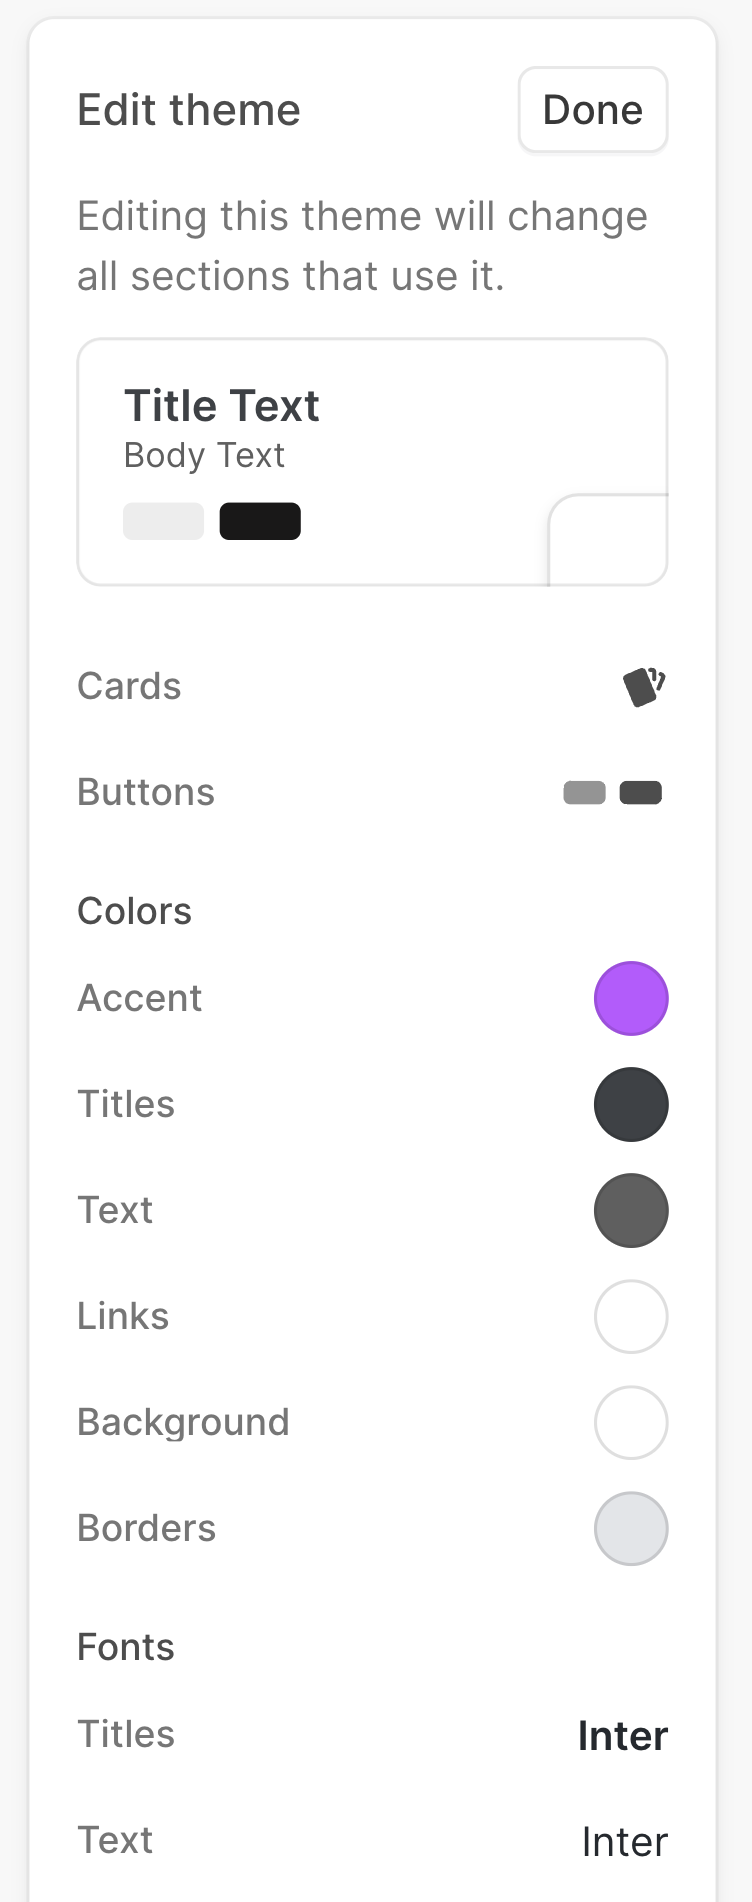Click the Background color label
This screenshot has height=1902, width=752.
pyautogui.click(x=183, y=1422)
